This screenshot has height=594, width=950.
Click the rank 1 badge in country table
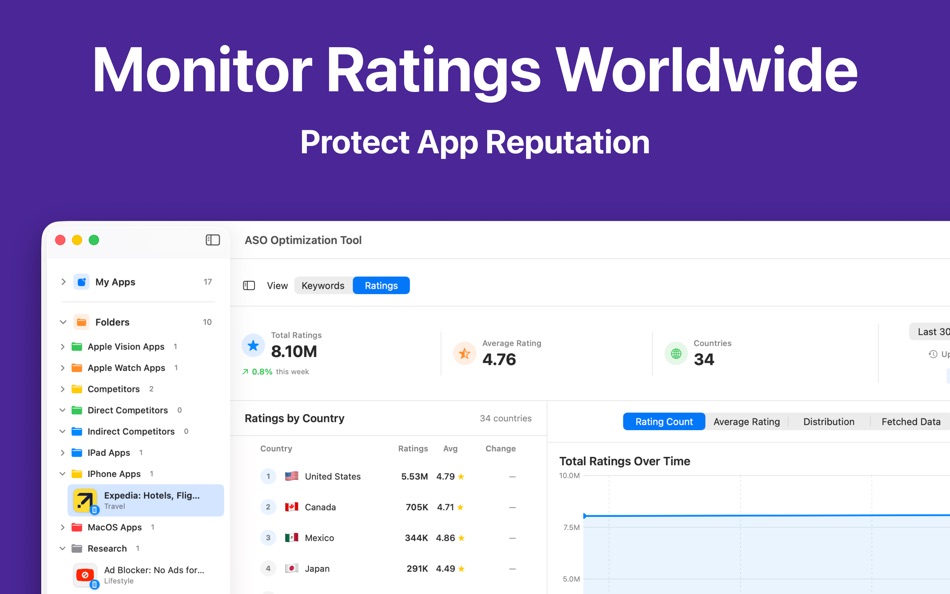pos(268,476)
